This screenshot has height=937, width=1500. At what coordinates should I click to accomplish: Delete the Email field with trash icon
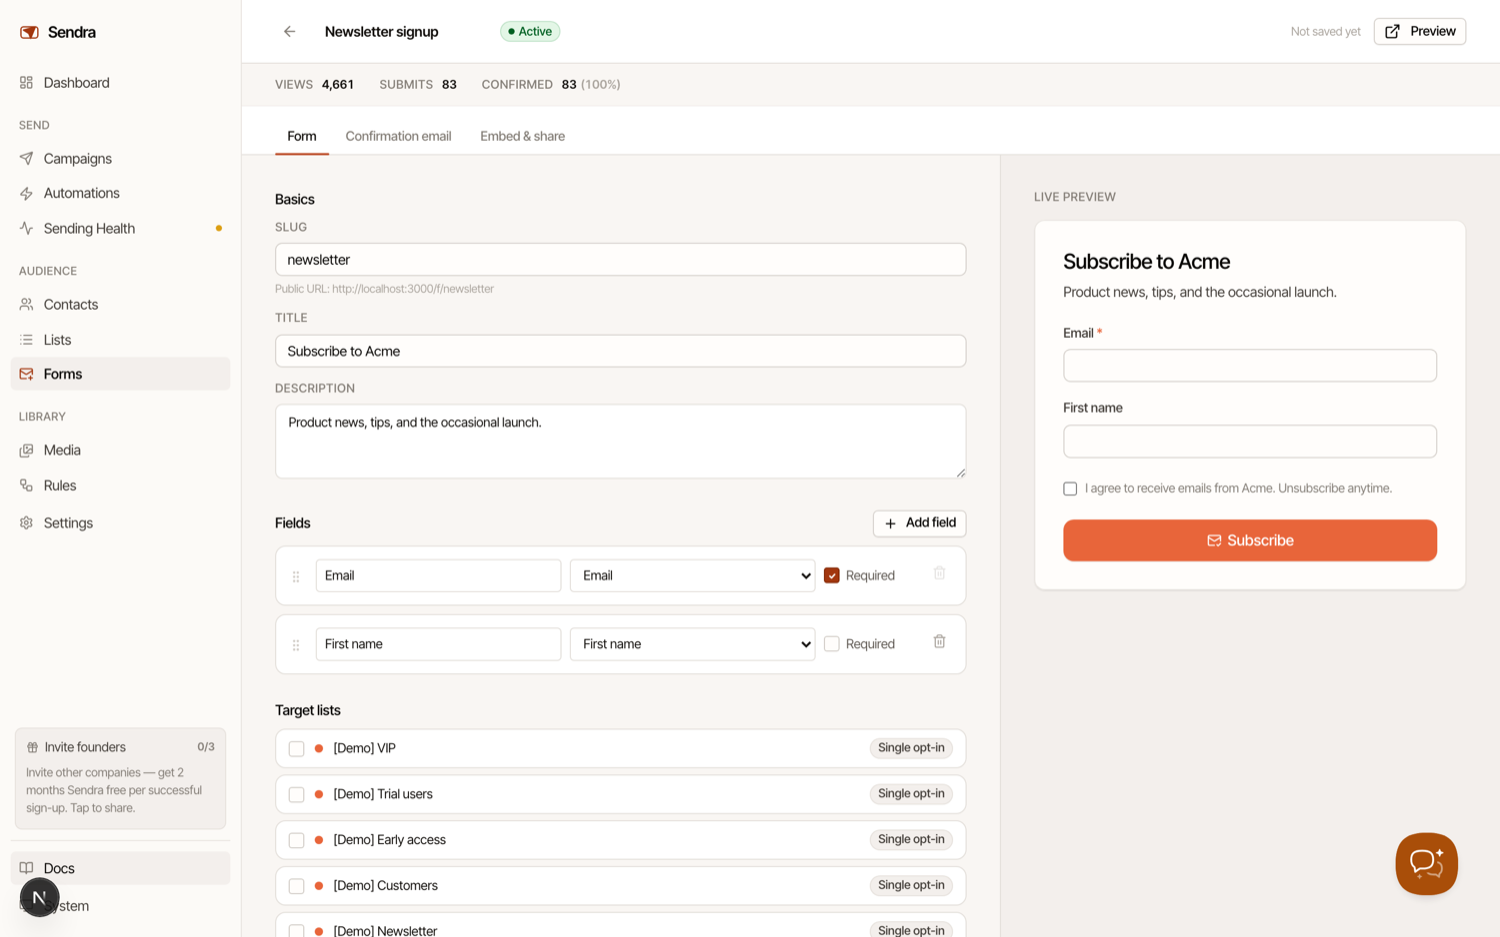click(x=939, y=573)
